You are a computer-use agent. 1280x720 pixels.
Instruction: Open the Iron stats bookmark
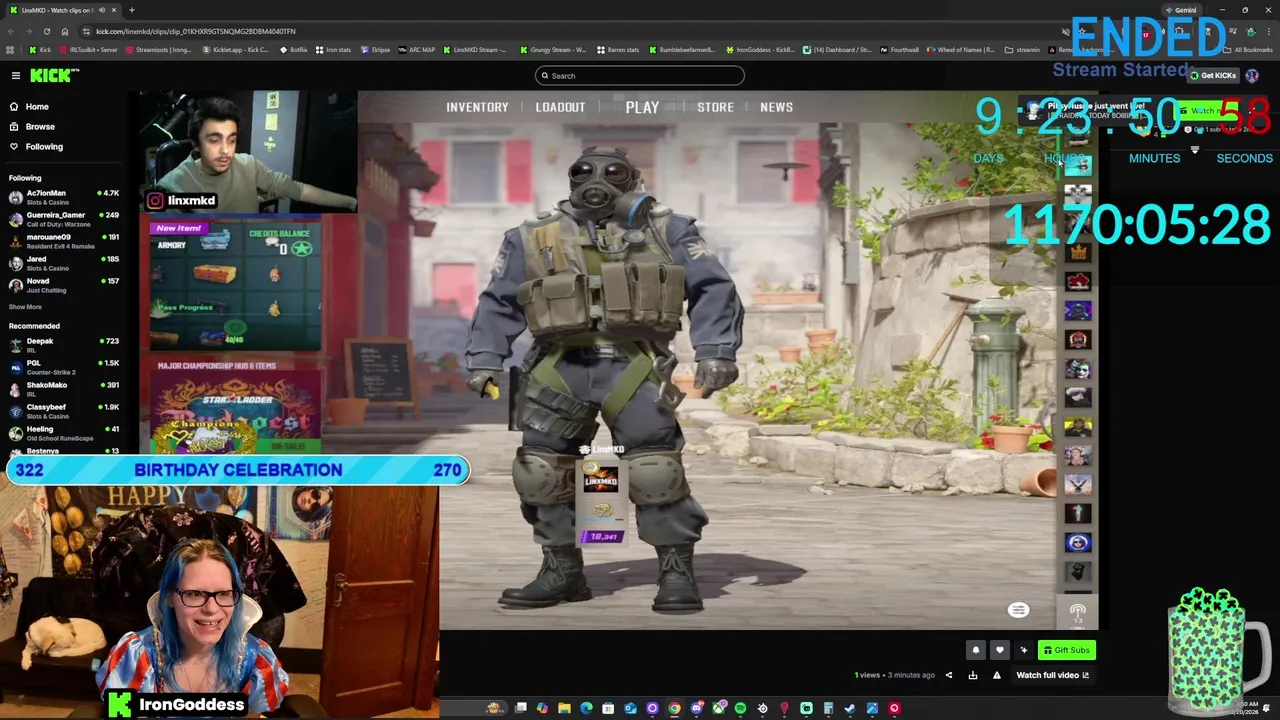coord(333,49)
